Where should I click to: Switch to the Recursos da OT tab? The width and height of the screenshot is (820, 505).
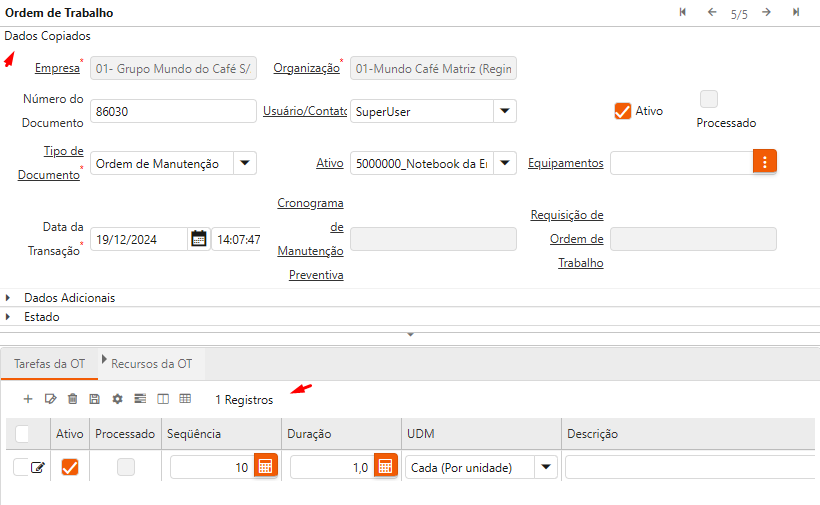pos(151,364)
